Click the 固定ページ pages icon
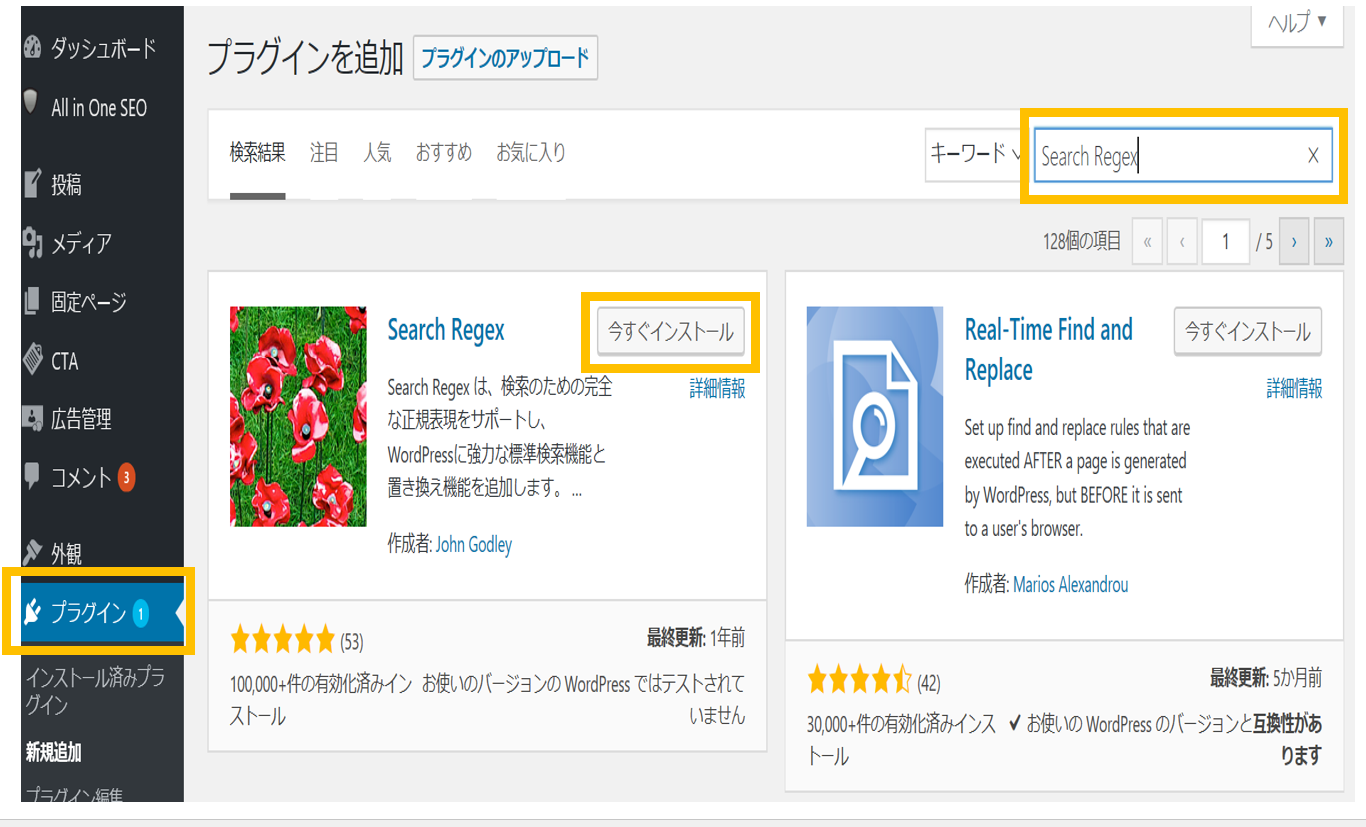Screen dimensions: 1366x827 (32, 301)
